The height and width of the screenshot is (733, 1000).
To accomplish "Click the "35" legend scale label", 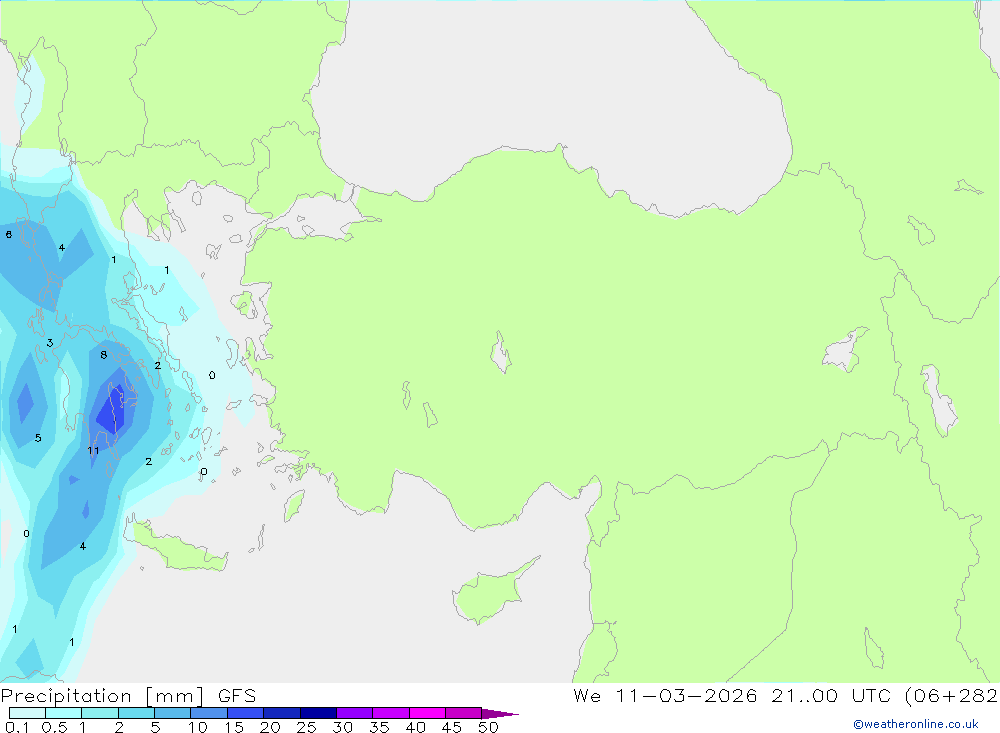I will click(379, 727).
